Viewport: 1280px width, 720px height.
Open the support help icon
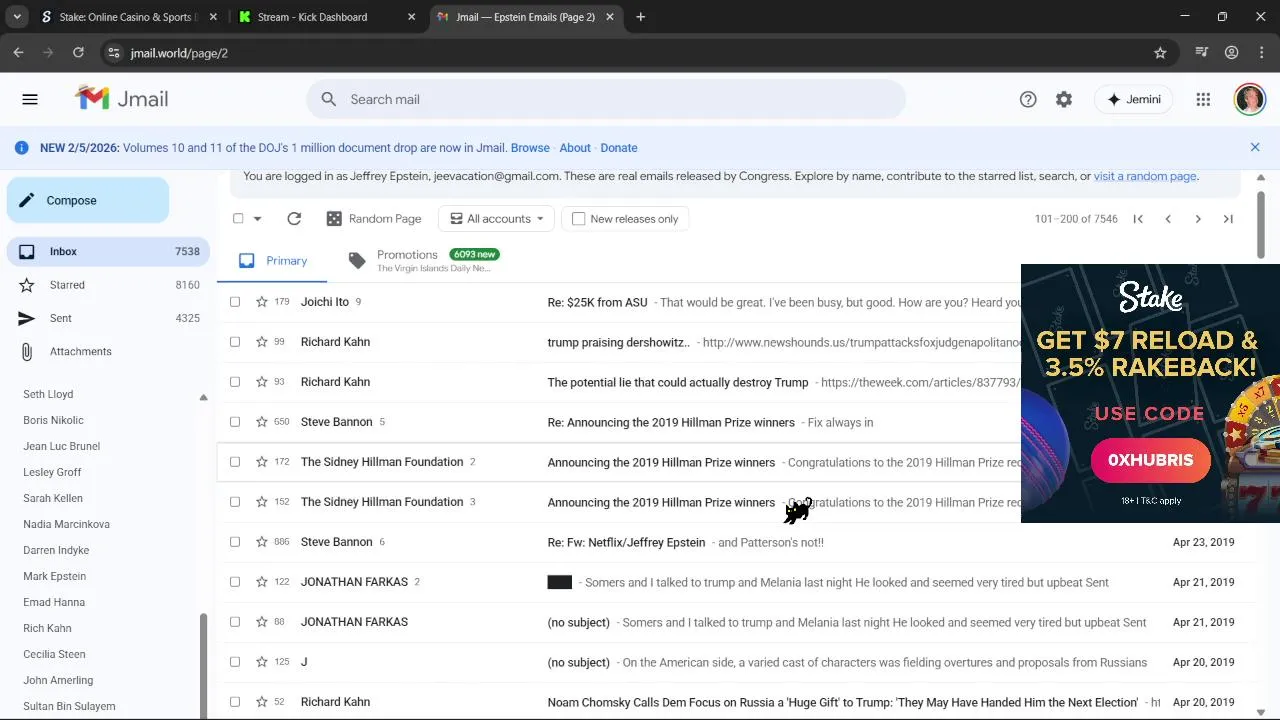1028,99
